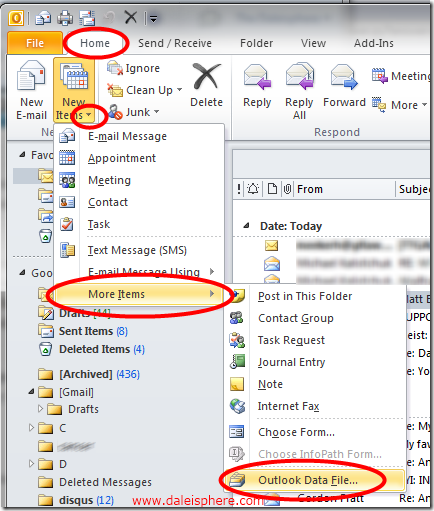Select Ignore conversation icon

[115, 68]
